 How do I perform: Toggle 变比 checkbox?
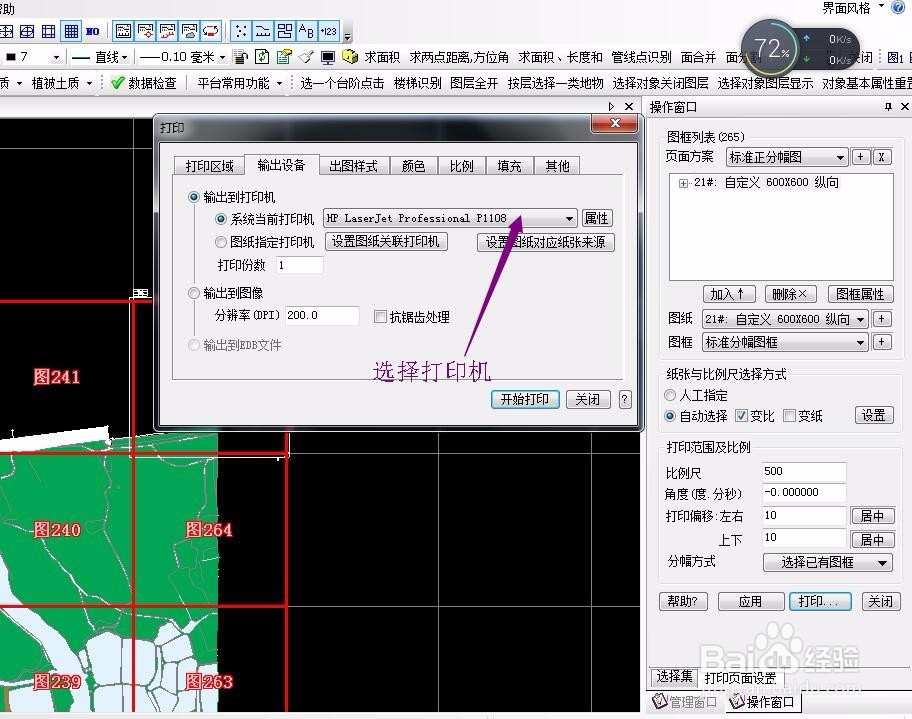(x=741, y=415)
